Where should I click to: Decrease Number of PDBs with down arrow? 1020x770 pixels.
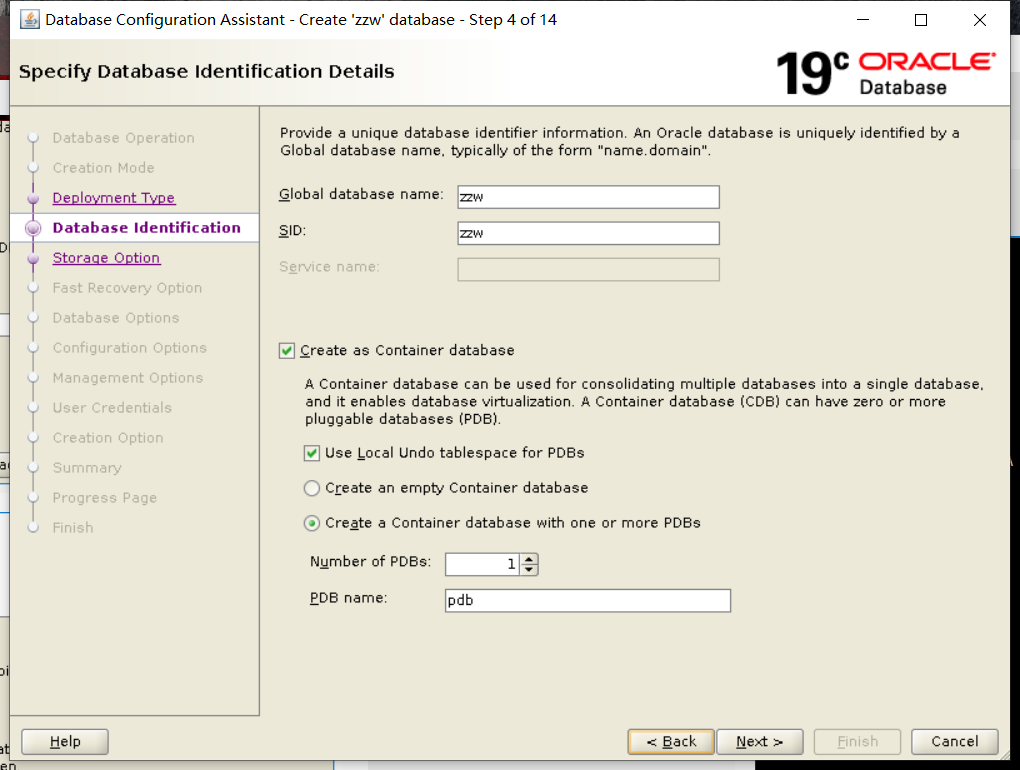click(530, 570)
